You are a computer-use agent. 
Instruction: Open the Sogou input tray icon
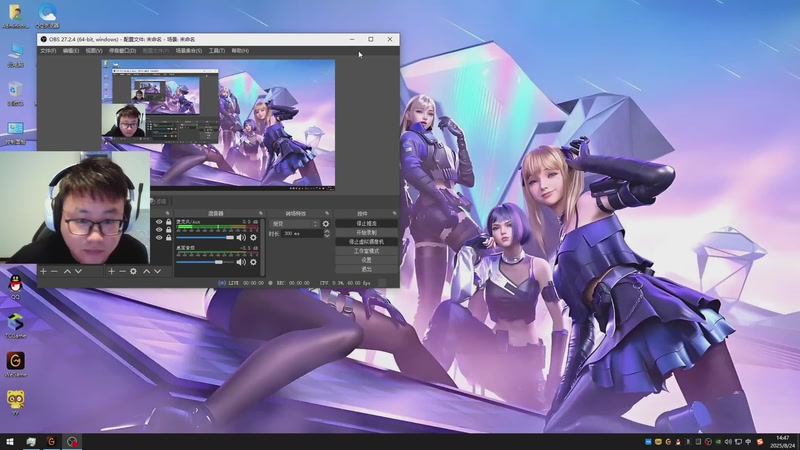[760, 442]
